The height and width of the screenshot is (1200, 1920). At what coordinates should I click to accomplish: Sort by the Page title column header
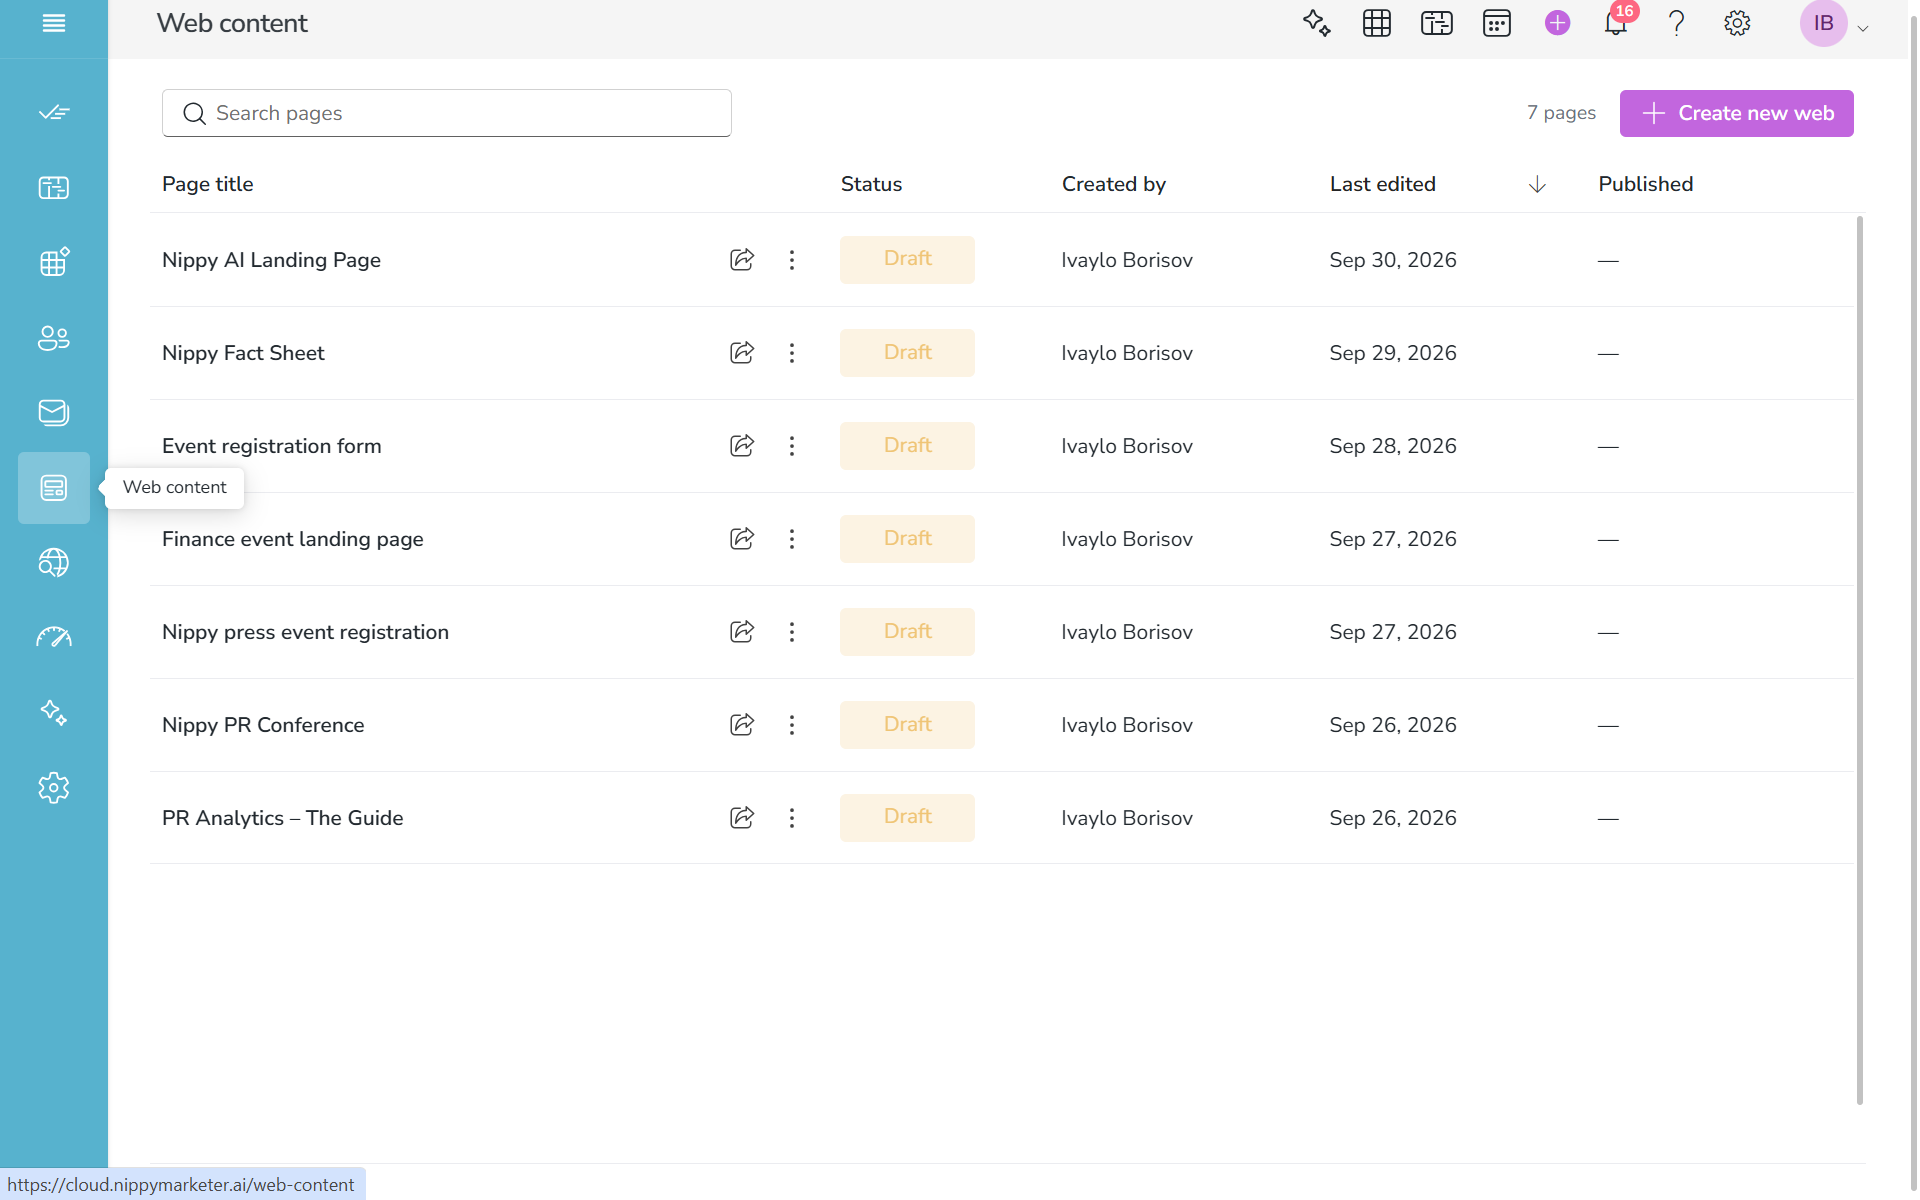coord(208,184)
